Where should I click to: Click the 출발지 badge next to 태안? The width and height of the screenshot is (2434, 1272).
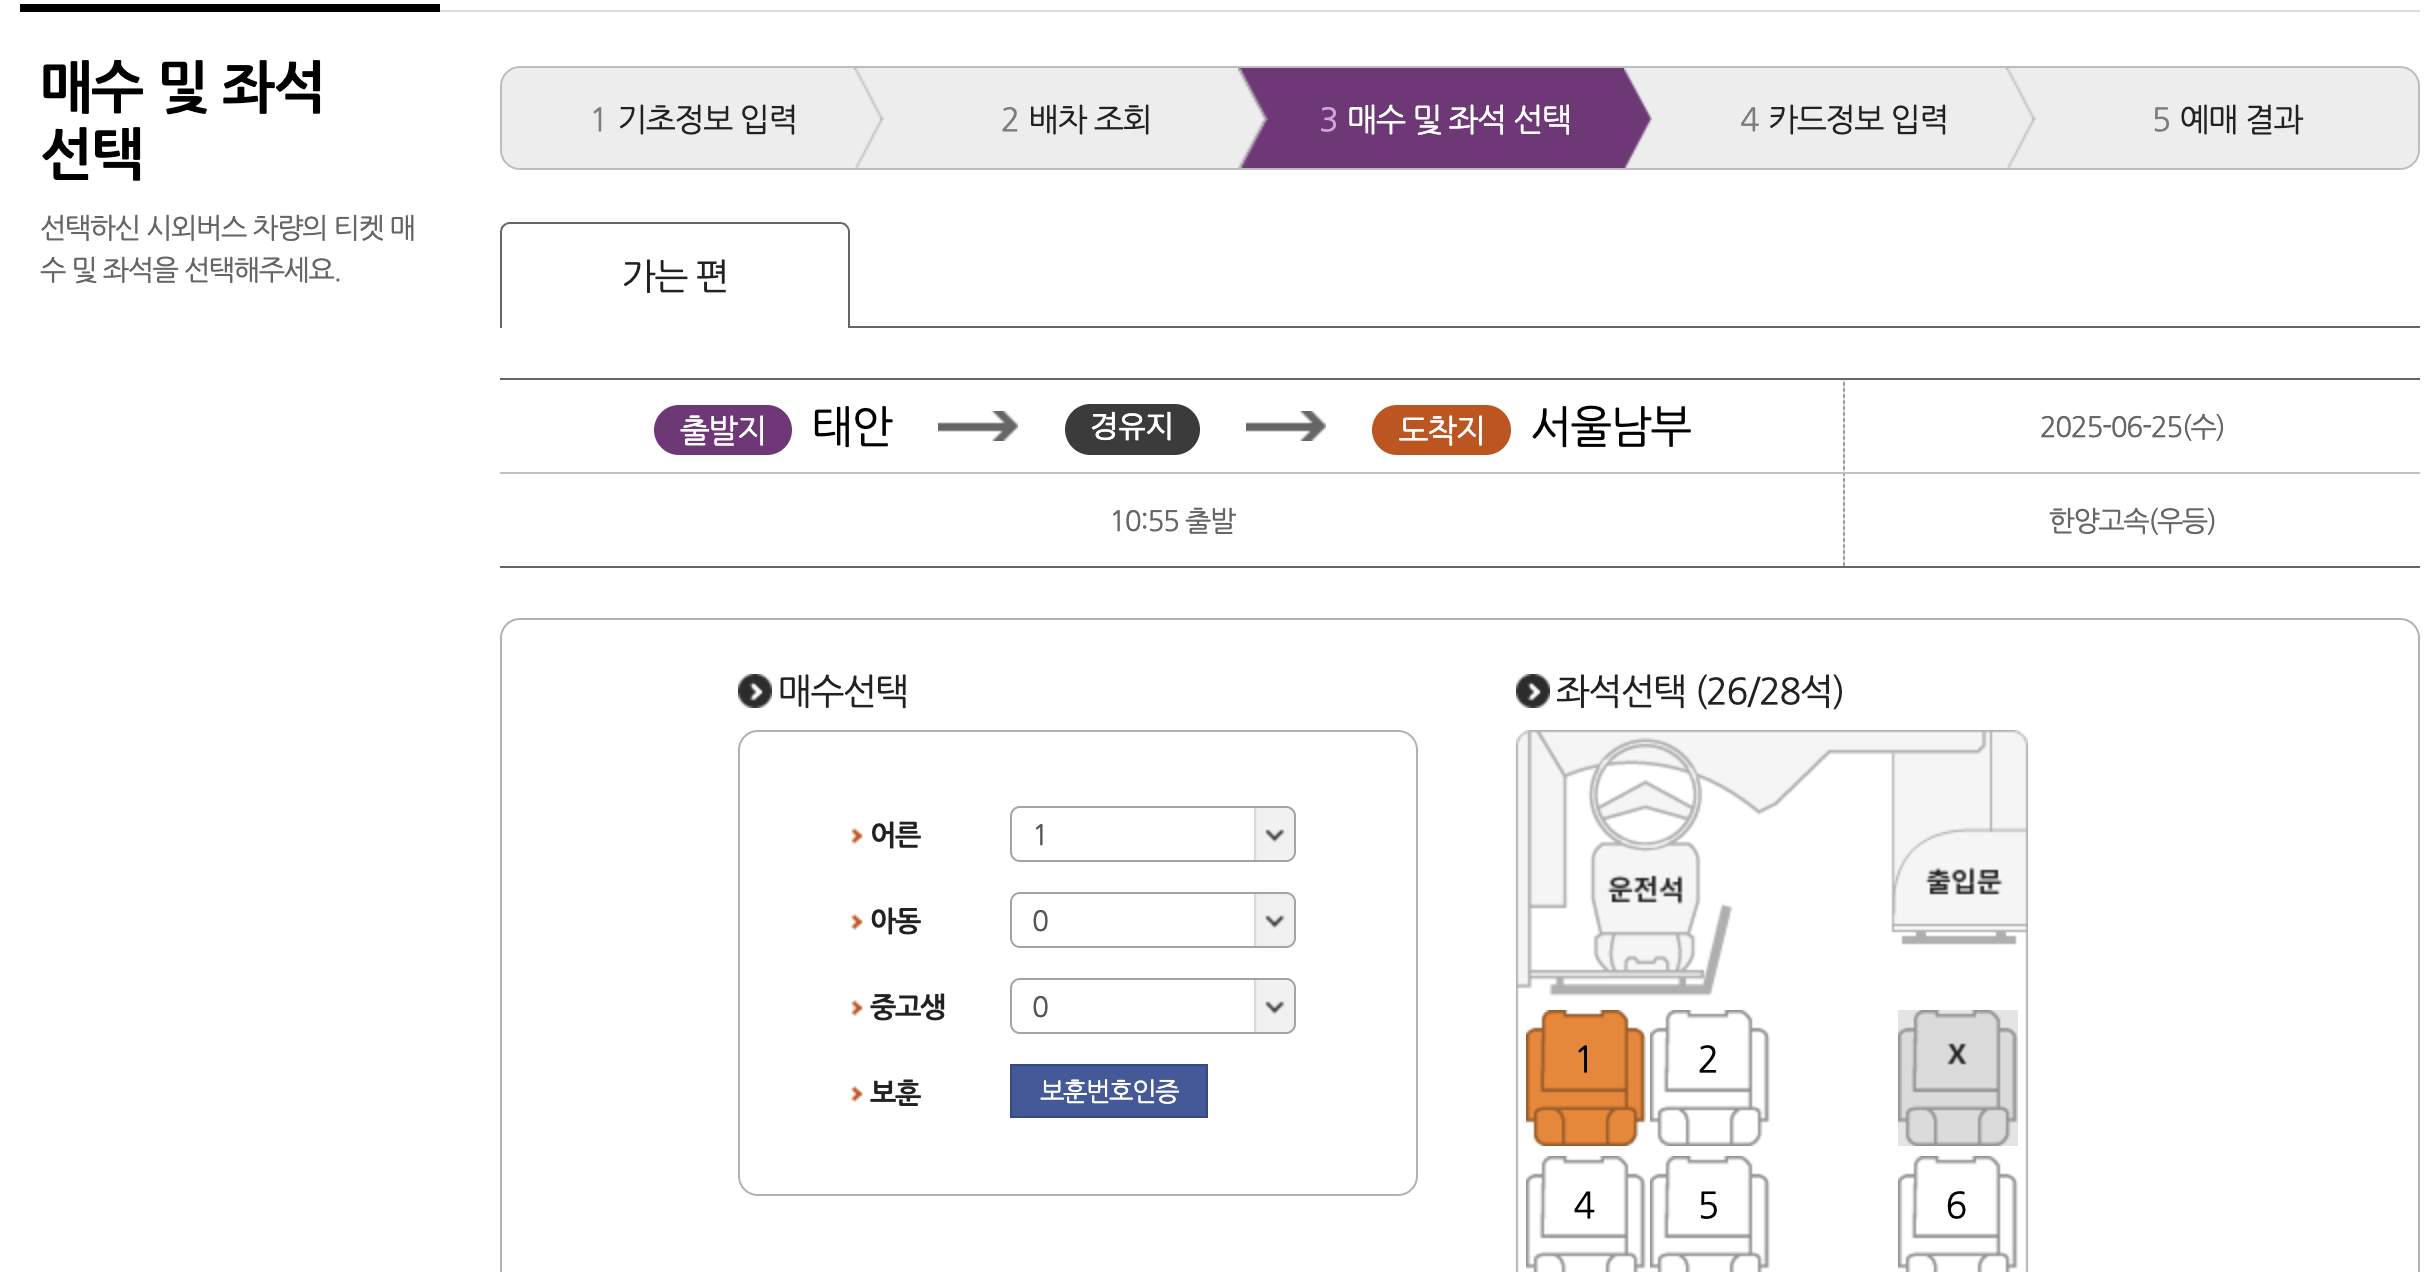(722, 426)
